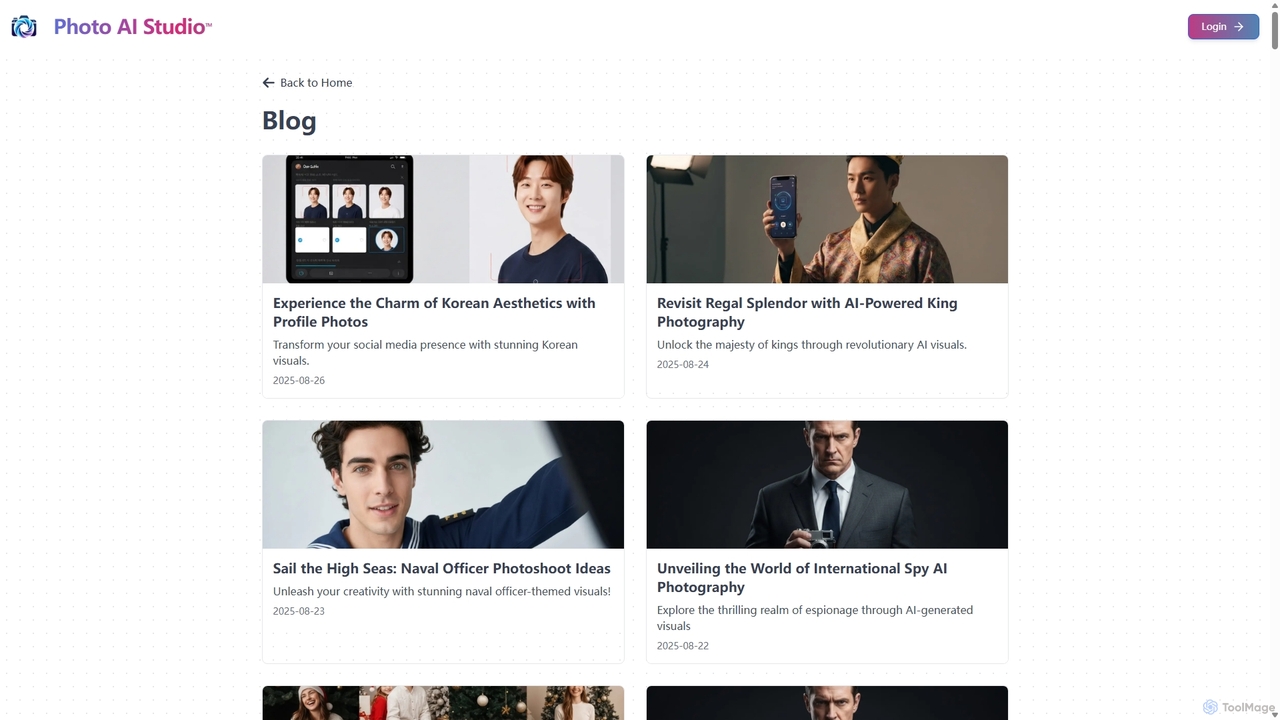
Task: Click the date 2025-08-22
Action: (683, 646)
